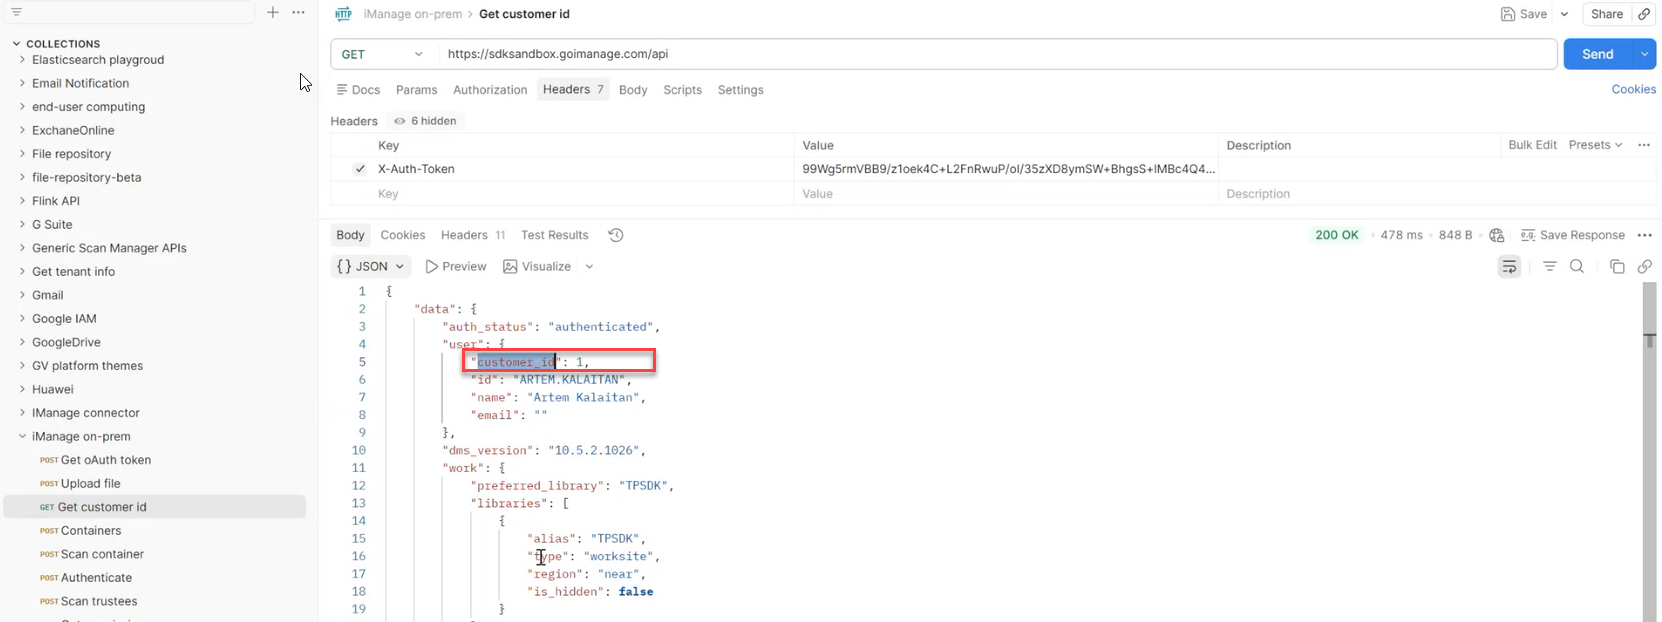
Task: Open the Test Results tab
Action: pos(554,235)
